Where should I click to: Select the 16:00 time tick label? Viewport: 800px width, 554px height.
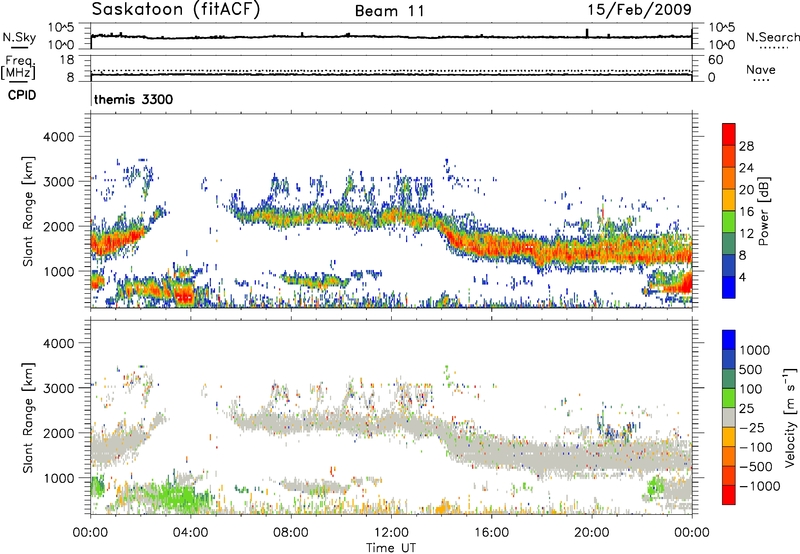(491, 533)
